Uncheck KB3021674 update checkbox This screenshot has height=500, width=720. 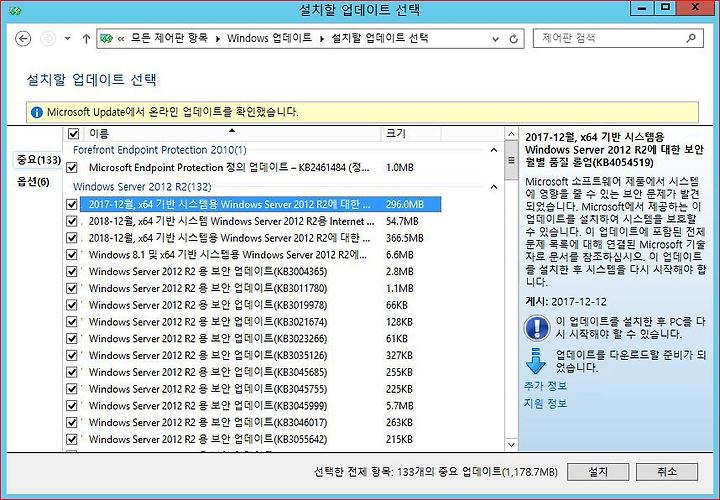click(72, 322)
